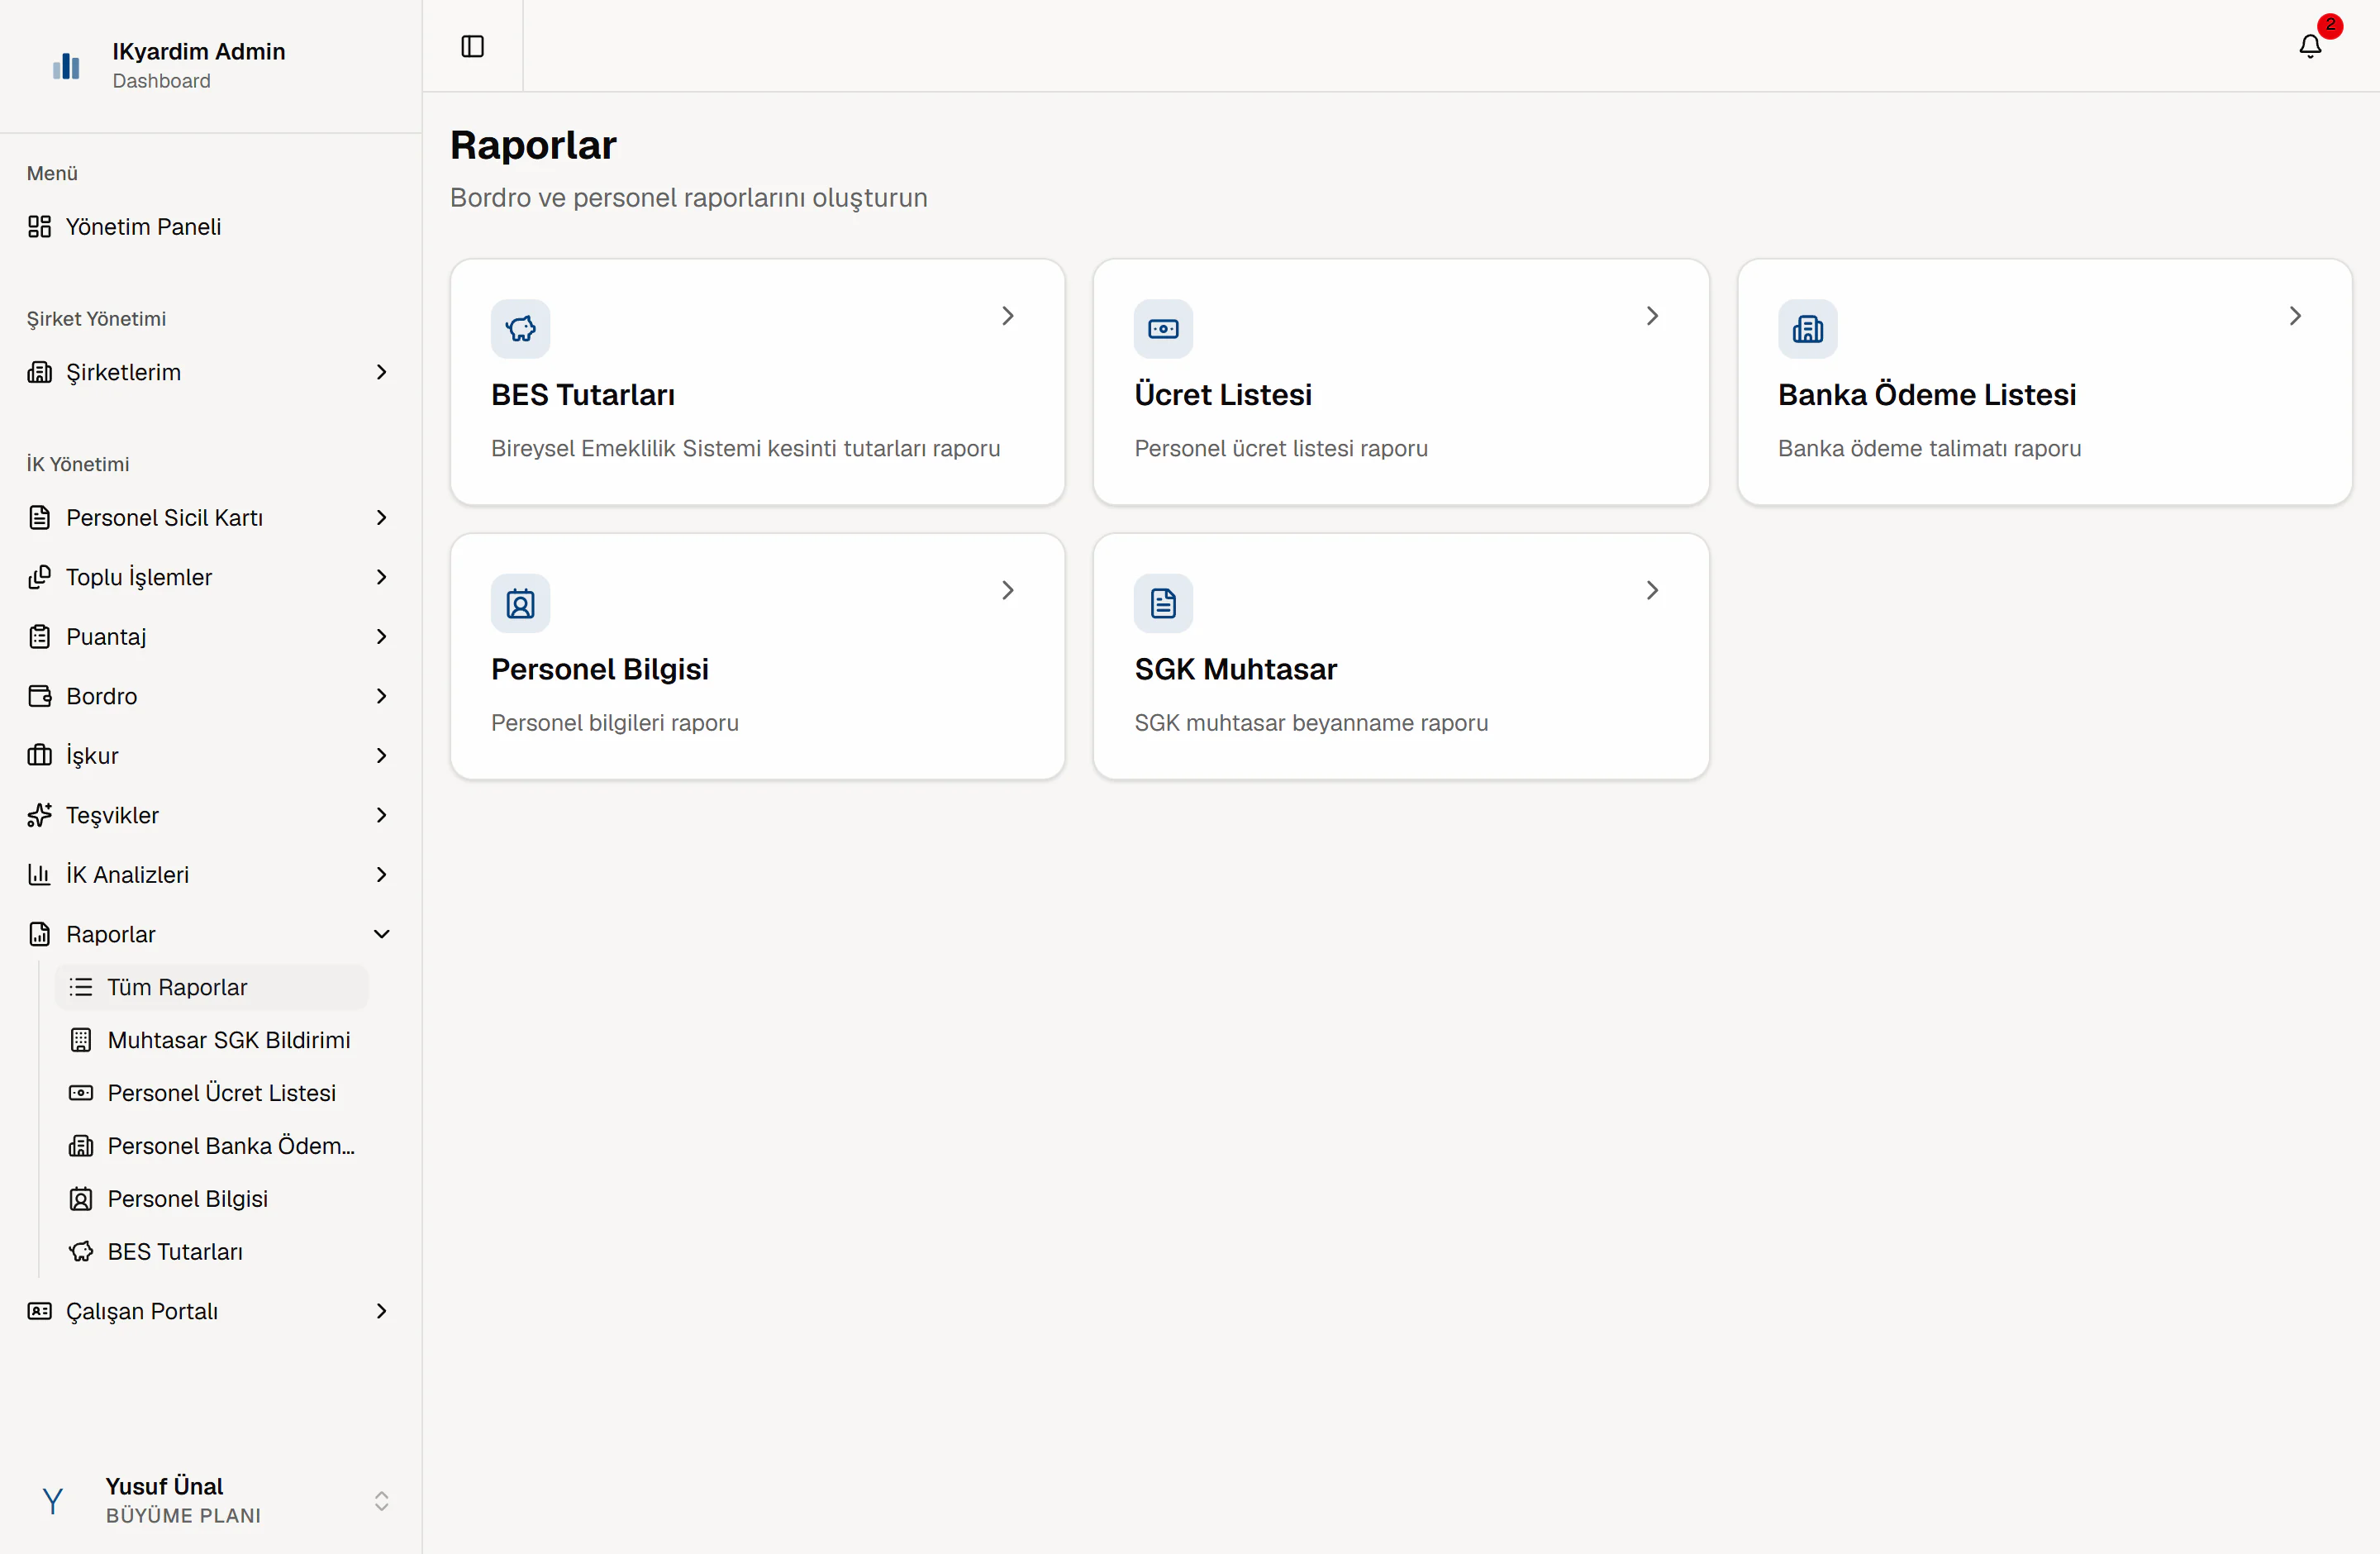Expand the Çalışan Portalı chevron
Screen dimensions: 2380x1554
[x=381, y=1311]
